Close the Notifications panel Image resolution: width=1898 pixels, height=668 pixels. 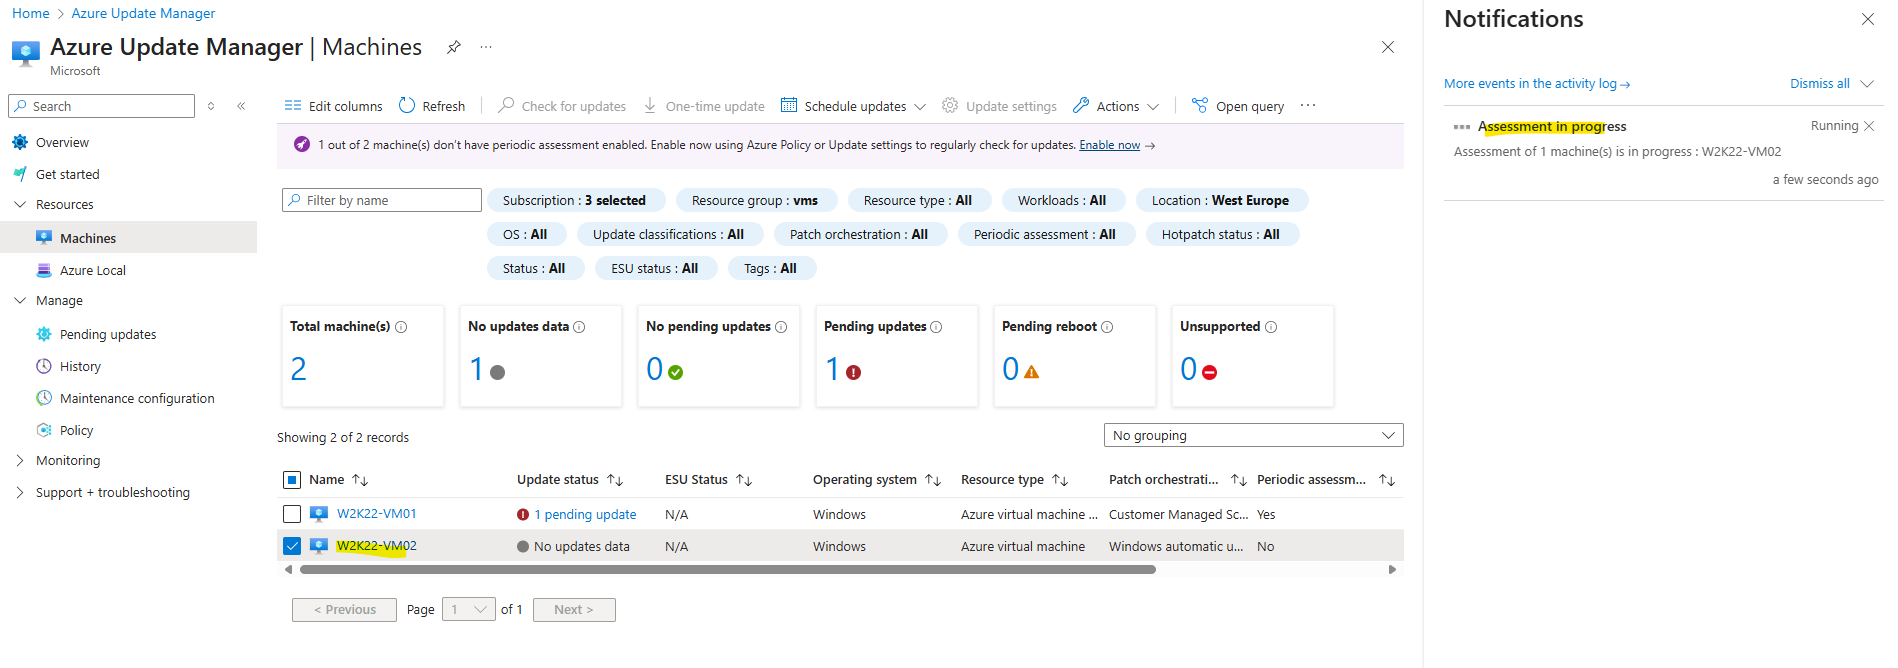click(x=1867, y=19)
